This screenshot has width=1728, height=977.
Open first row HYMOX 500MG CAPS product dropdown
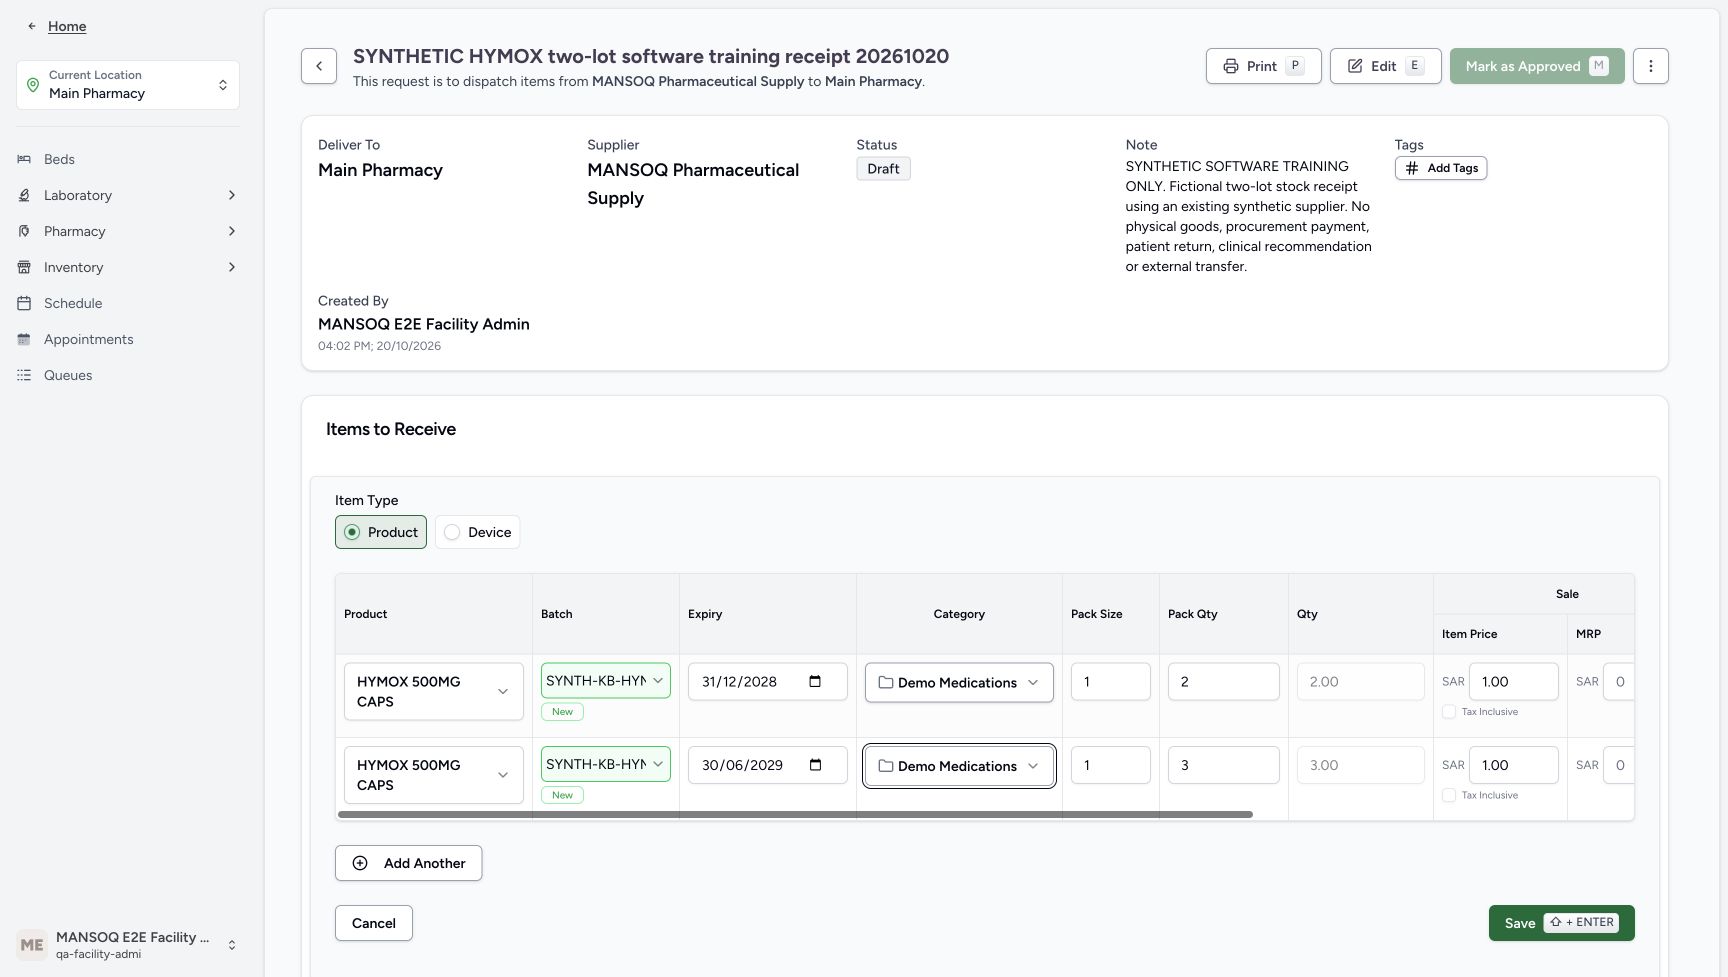(x=434, y=691)
